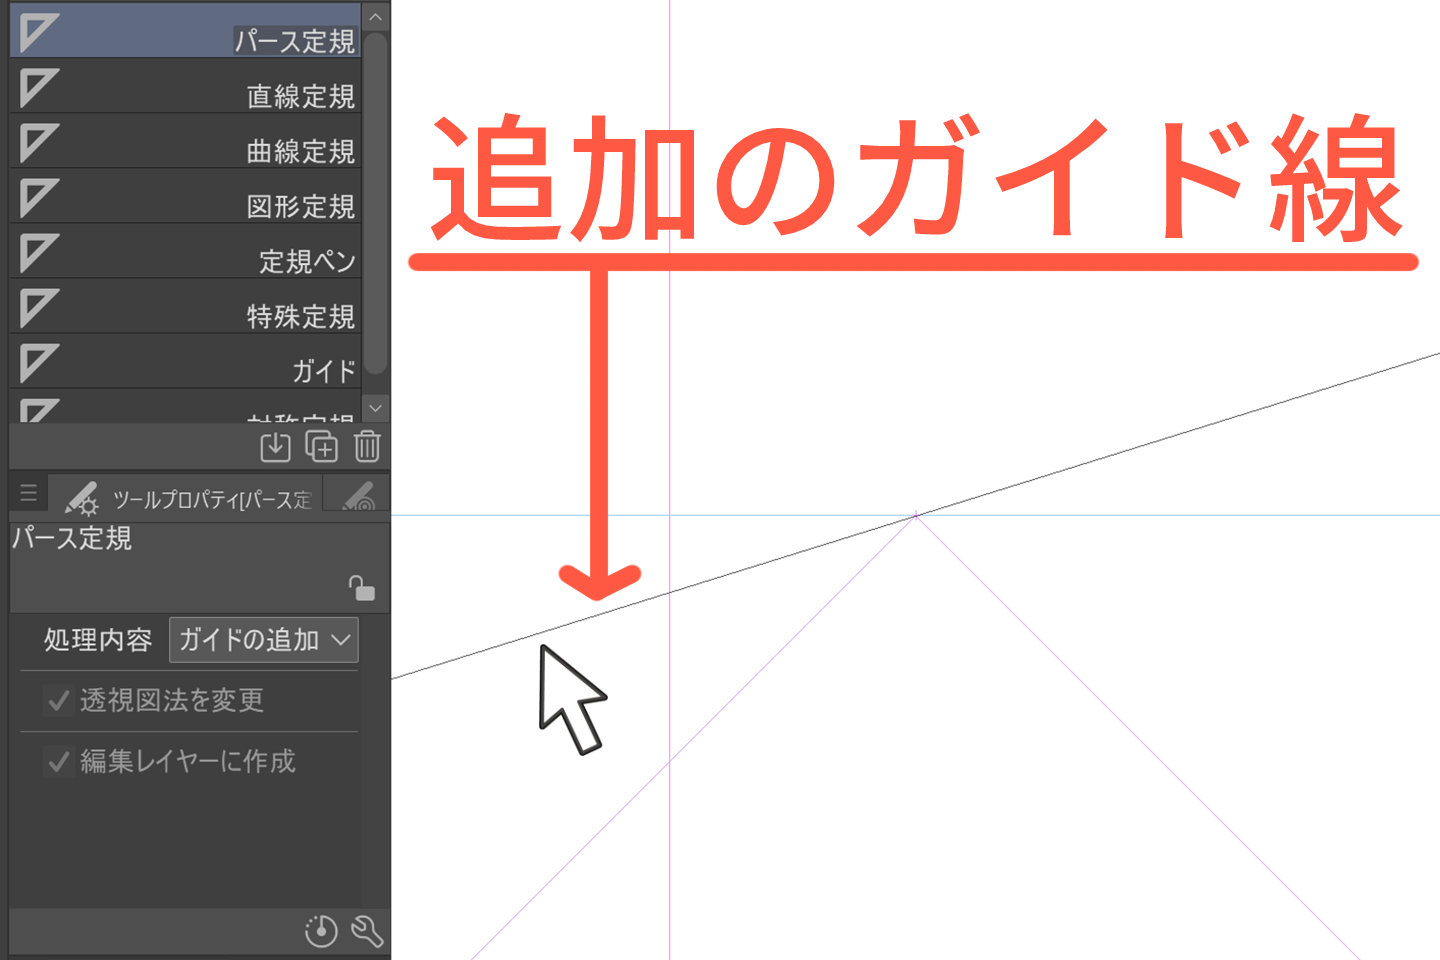Click the import sub tool download icon
The width and height of the screenshot is (1440, 960).
[x=275, y=446]
